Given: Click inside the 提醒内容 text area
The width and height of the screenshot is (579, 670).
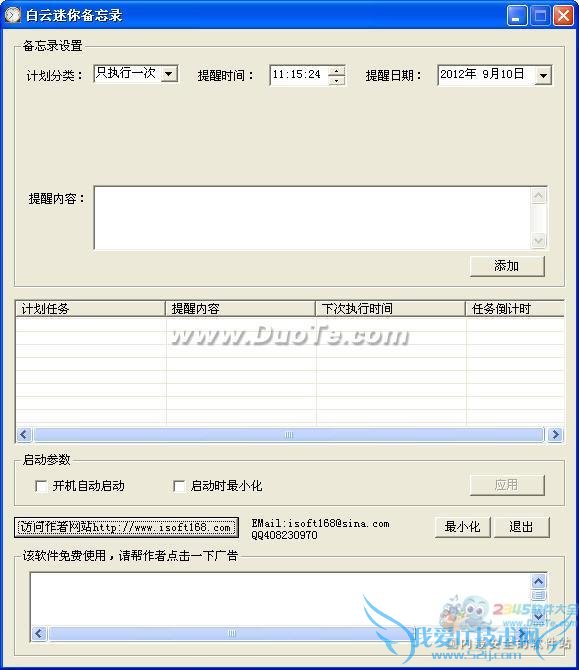Looking at the screenshot, I should coord(312,217).
